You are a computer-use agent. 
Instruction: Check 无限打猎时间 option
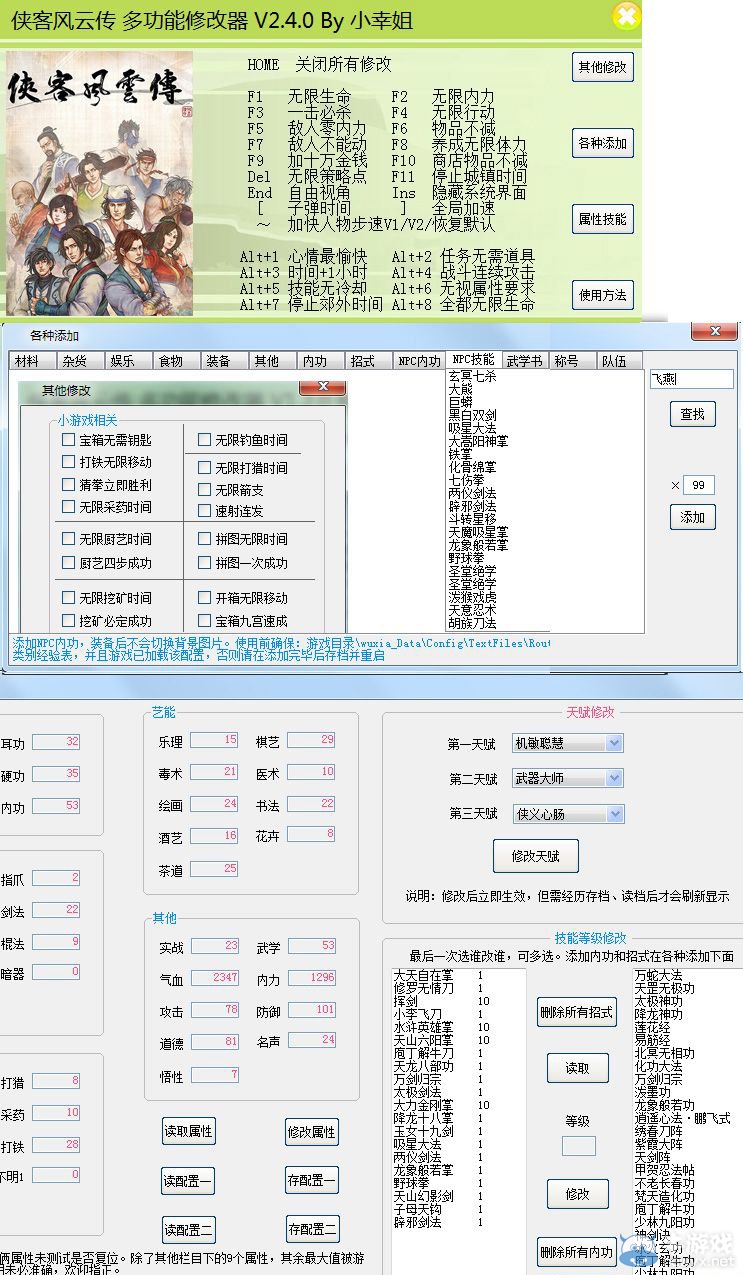pyautogui.click(x=243, y=468)
